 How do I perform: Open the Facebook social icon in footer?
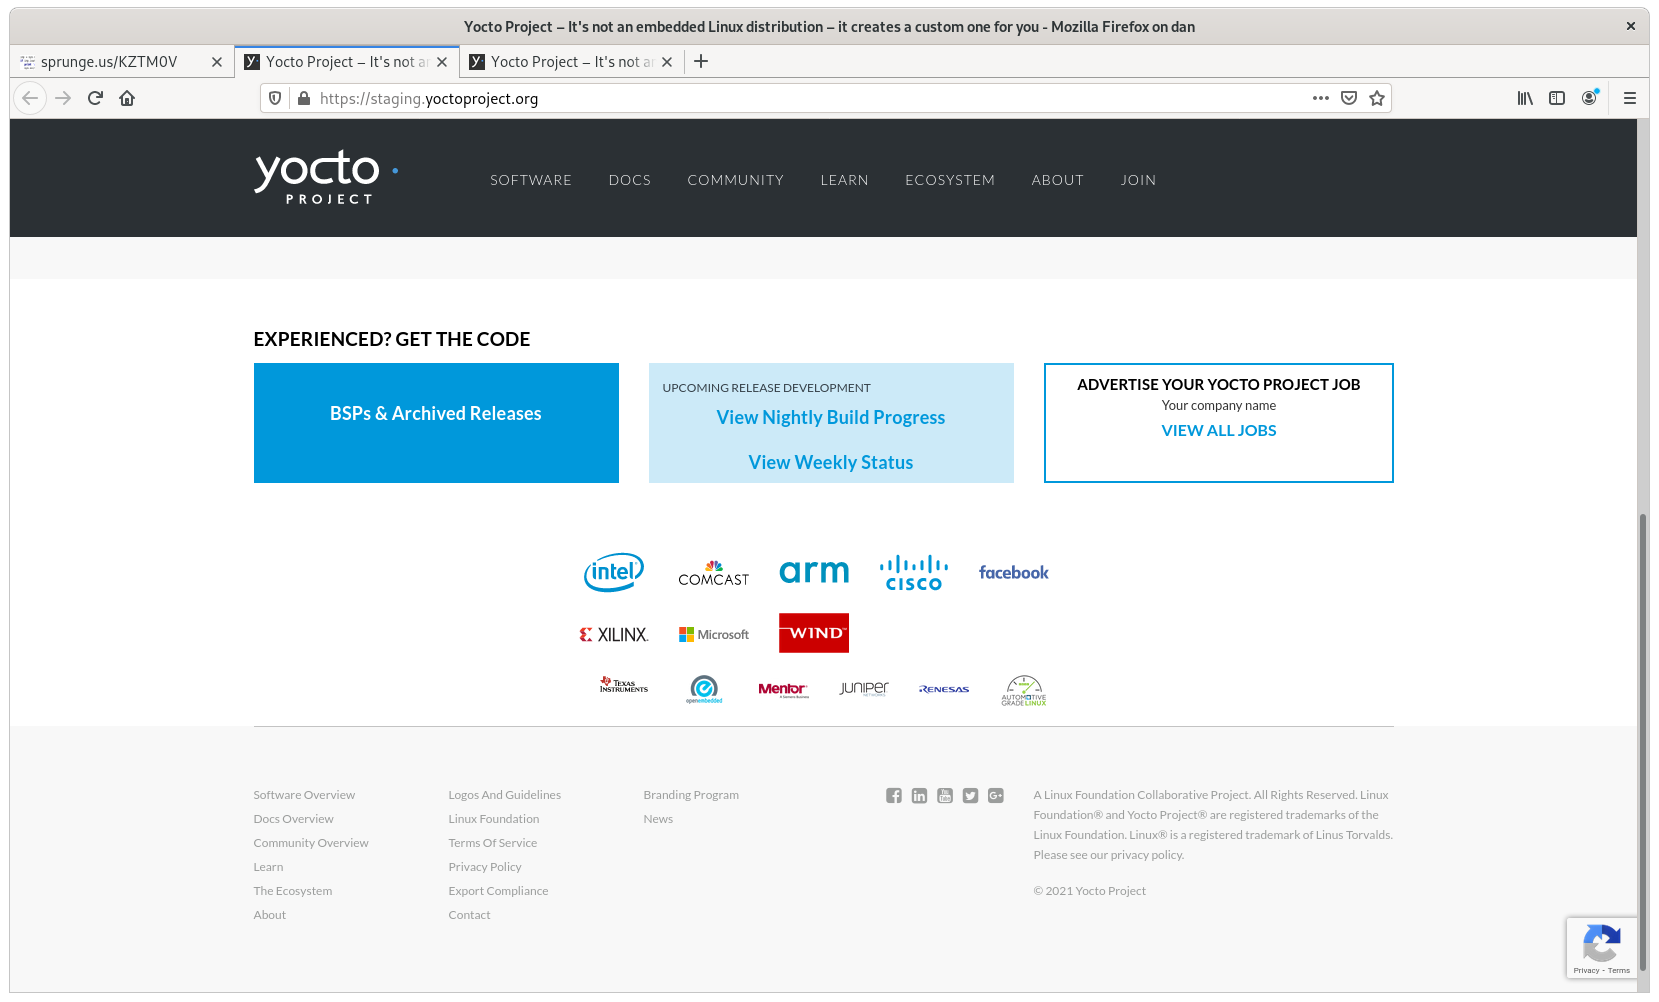(894, 796)
